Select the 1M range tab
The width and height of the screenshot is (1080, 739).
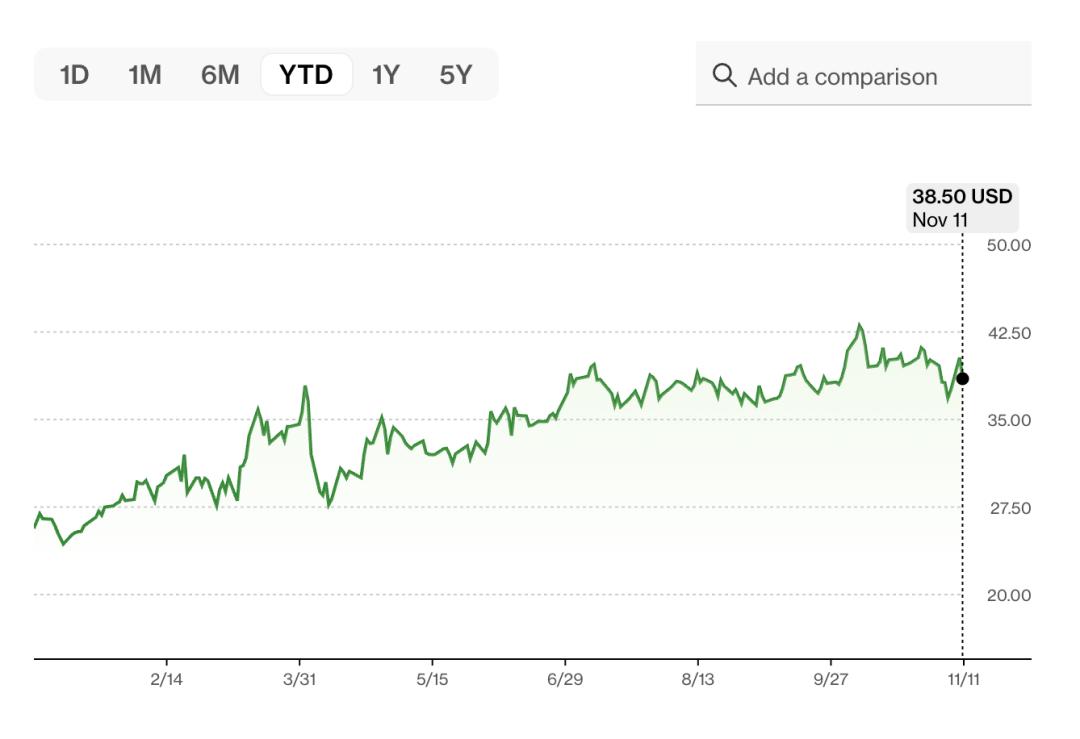[144, 75]
